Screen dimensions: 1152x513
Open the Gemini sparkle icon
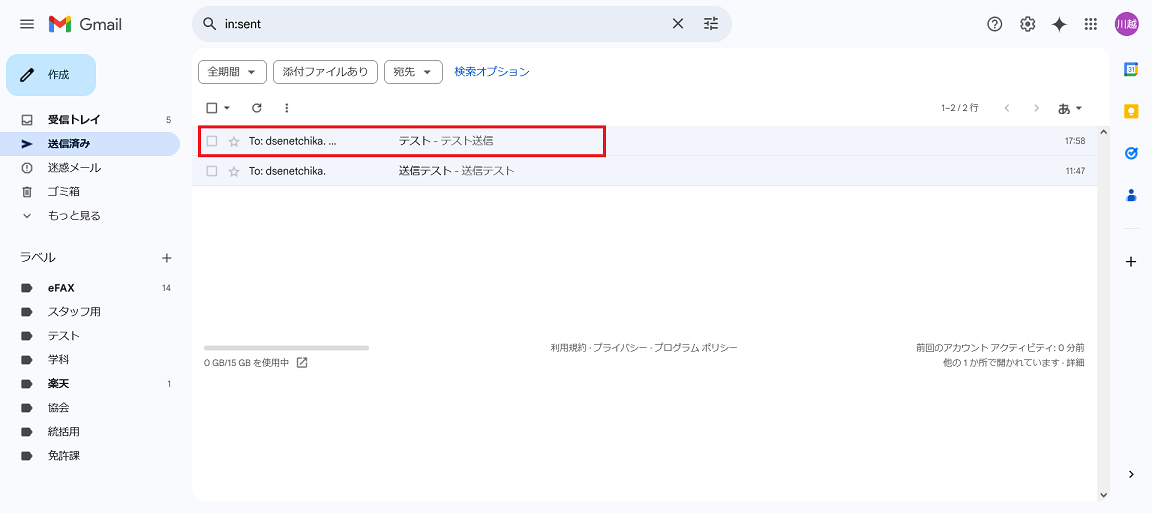[x=1059, y=24]
